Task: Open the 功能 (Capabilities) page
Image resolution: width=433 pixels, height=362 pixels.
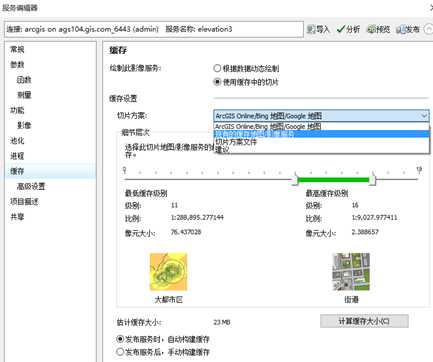Action: (17, 110)
